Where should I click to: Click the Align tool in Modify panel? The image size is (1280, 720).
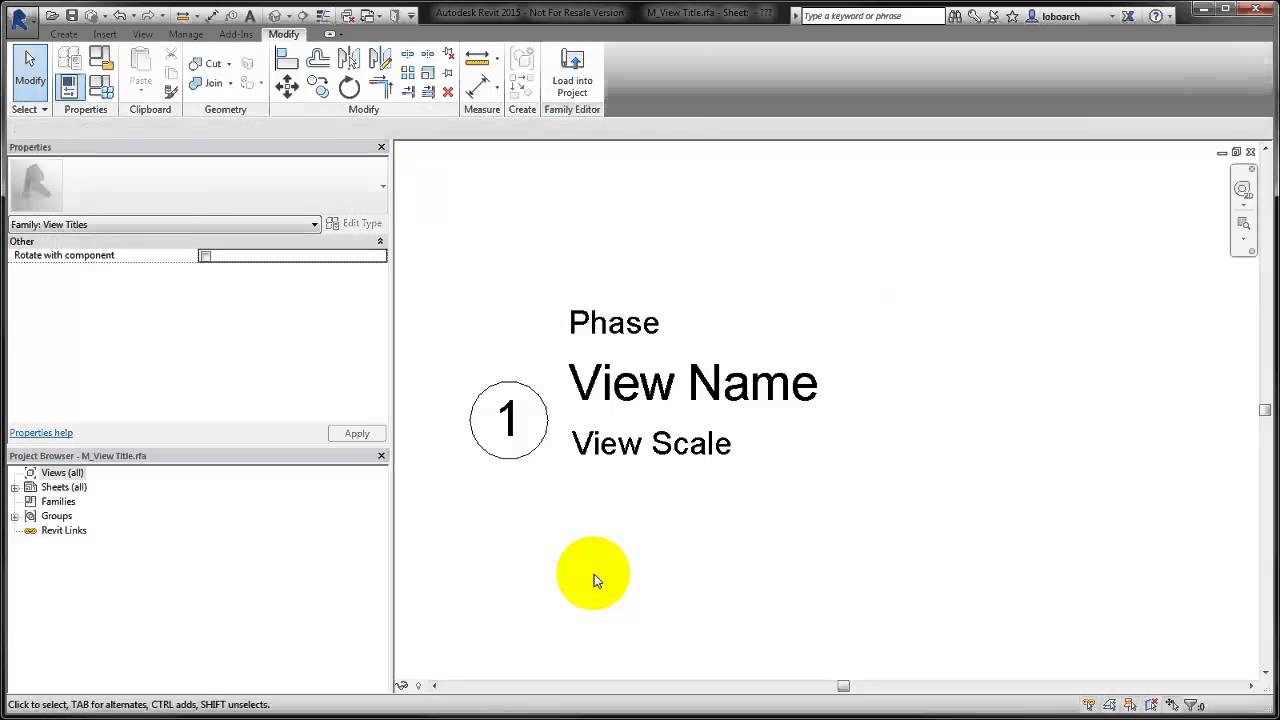287,59
